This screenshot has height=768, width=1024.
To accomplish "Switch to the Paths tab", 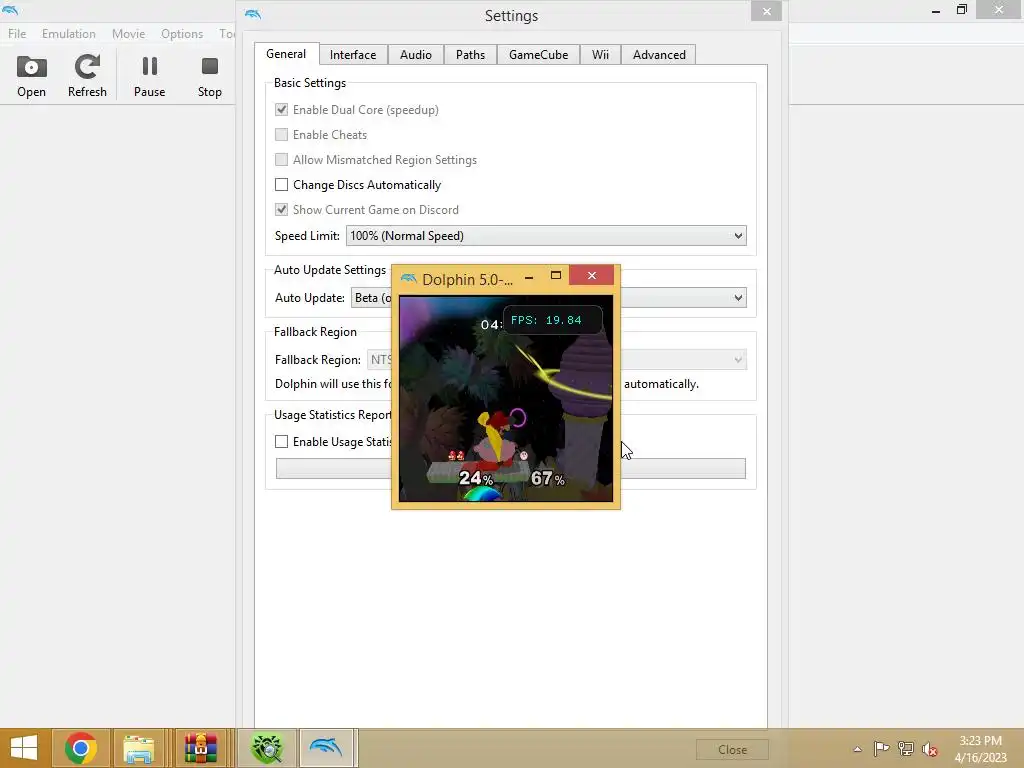I will point(470,55).
